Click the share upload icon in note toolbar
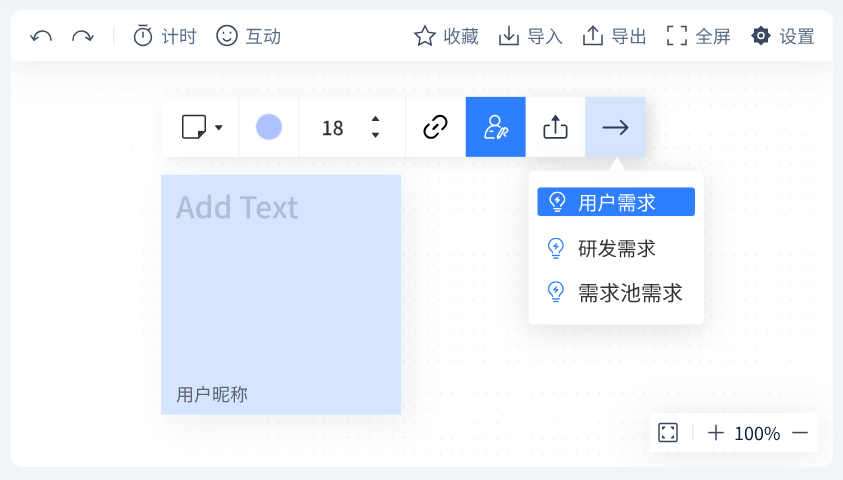The image size is (843, 480). [x=555, y=127]
